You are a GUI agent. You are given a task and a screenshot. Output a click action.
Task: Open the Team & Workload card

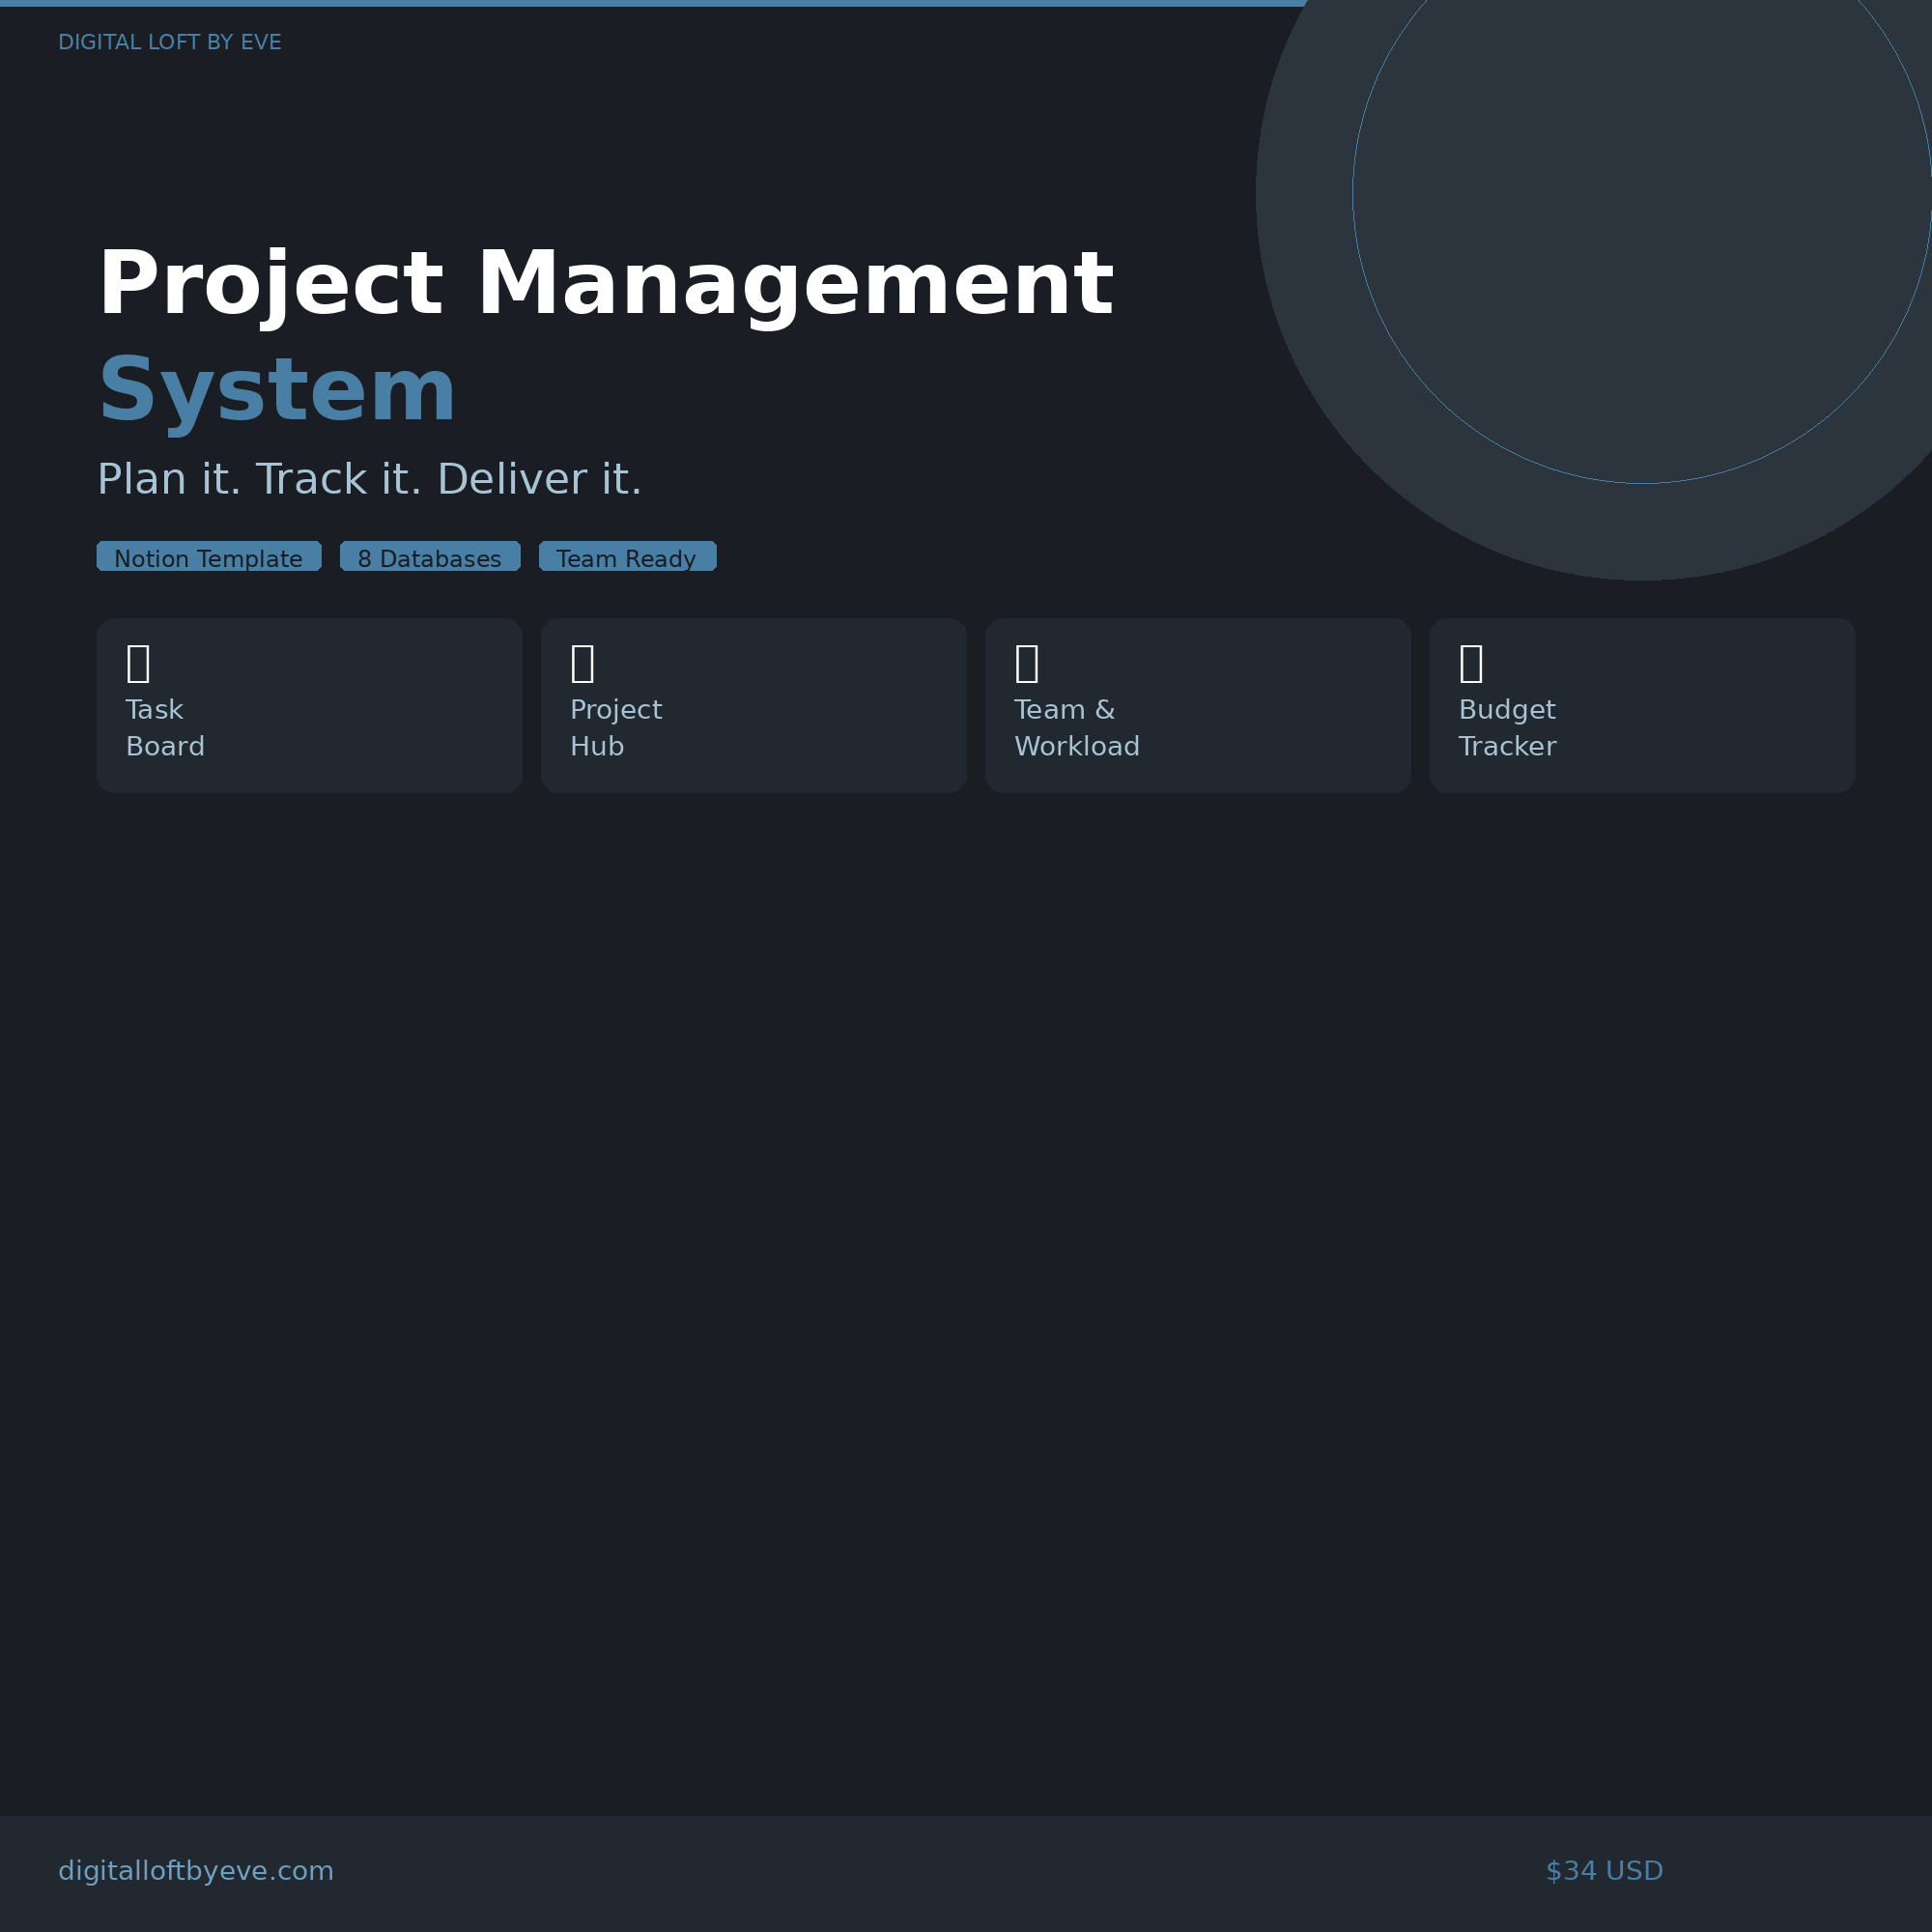pyautogui.click(x=1198, y=705)
